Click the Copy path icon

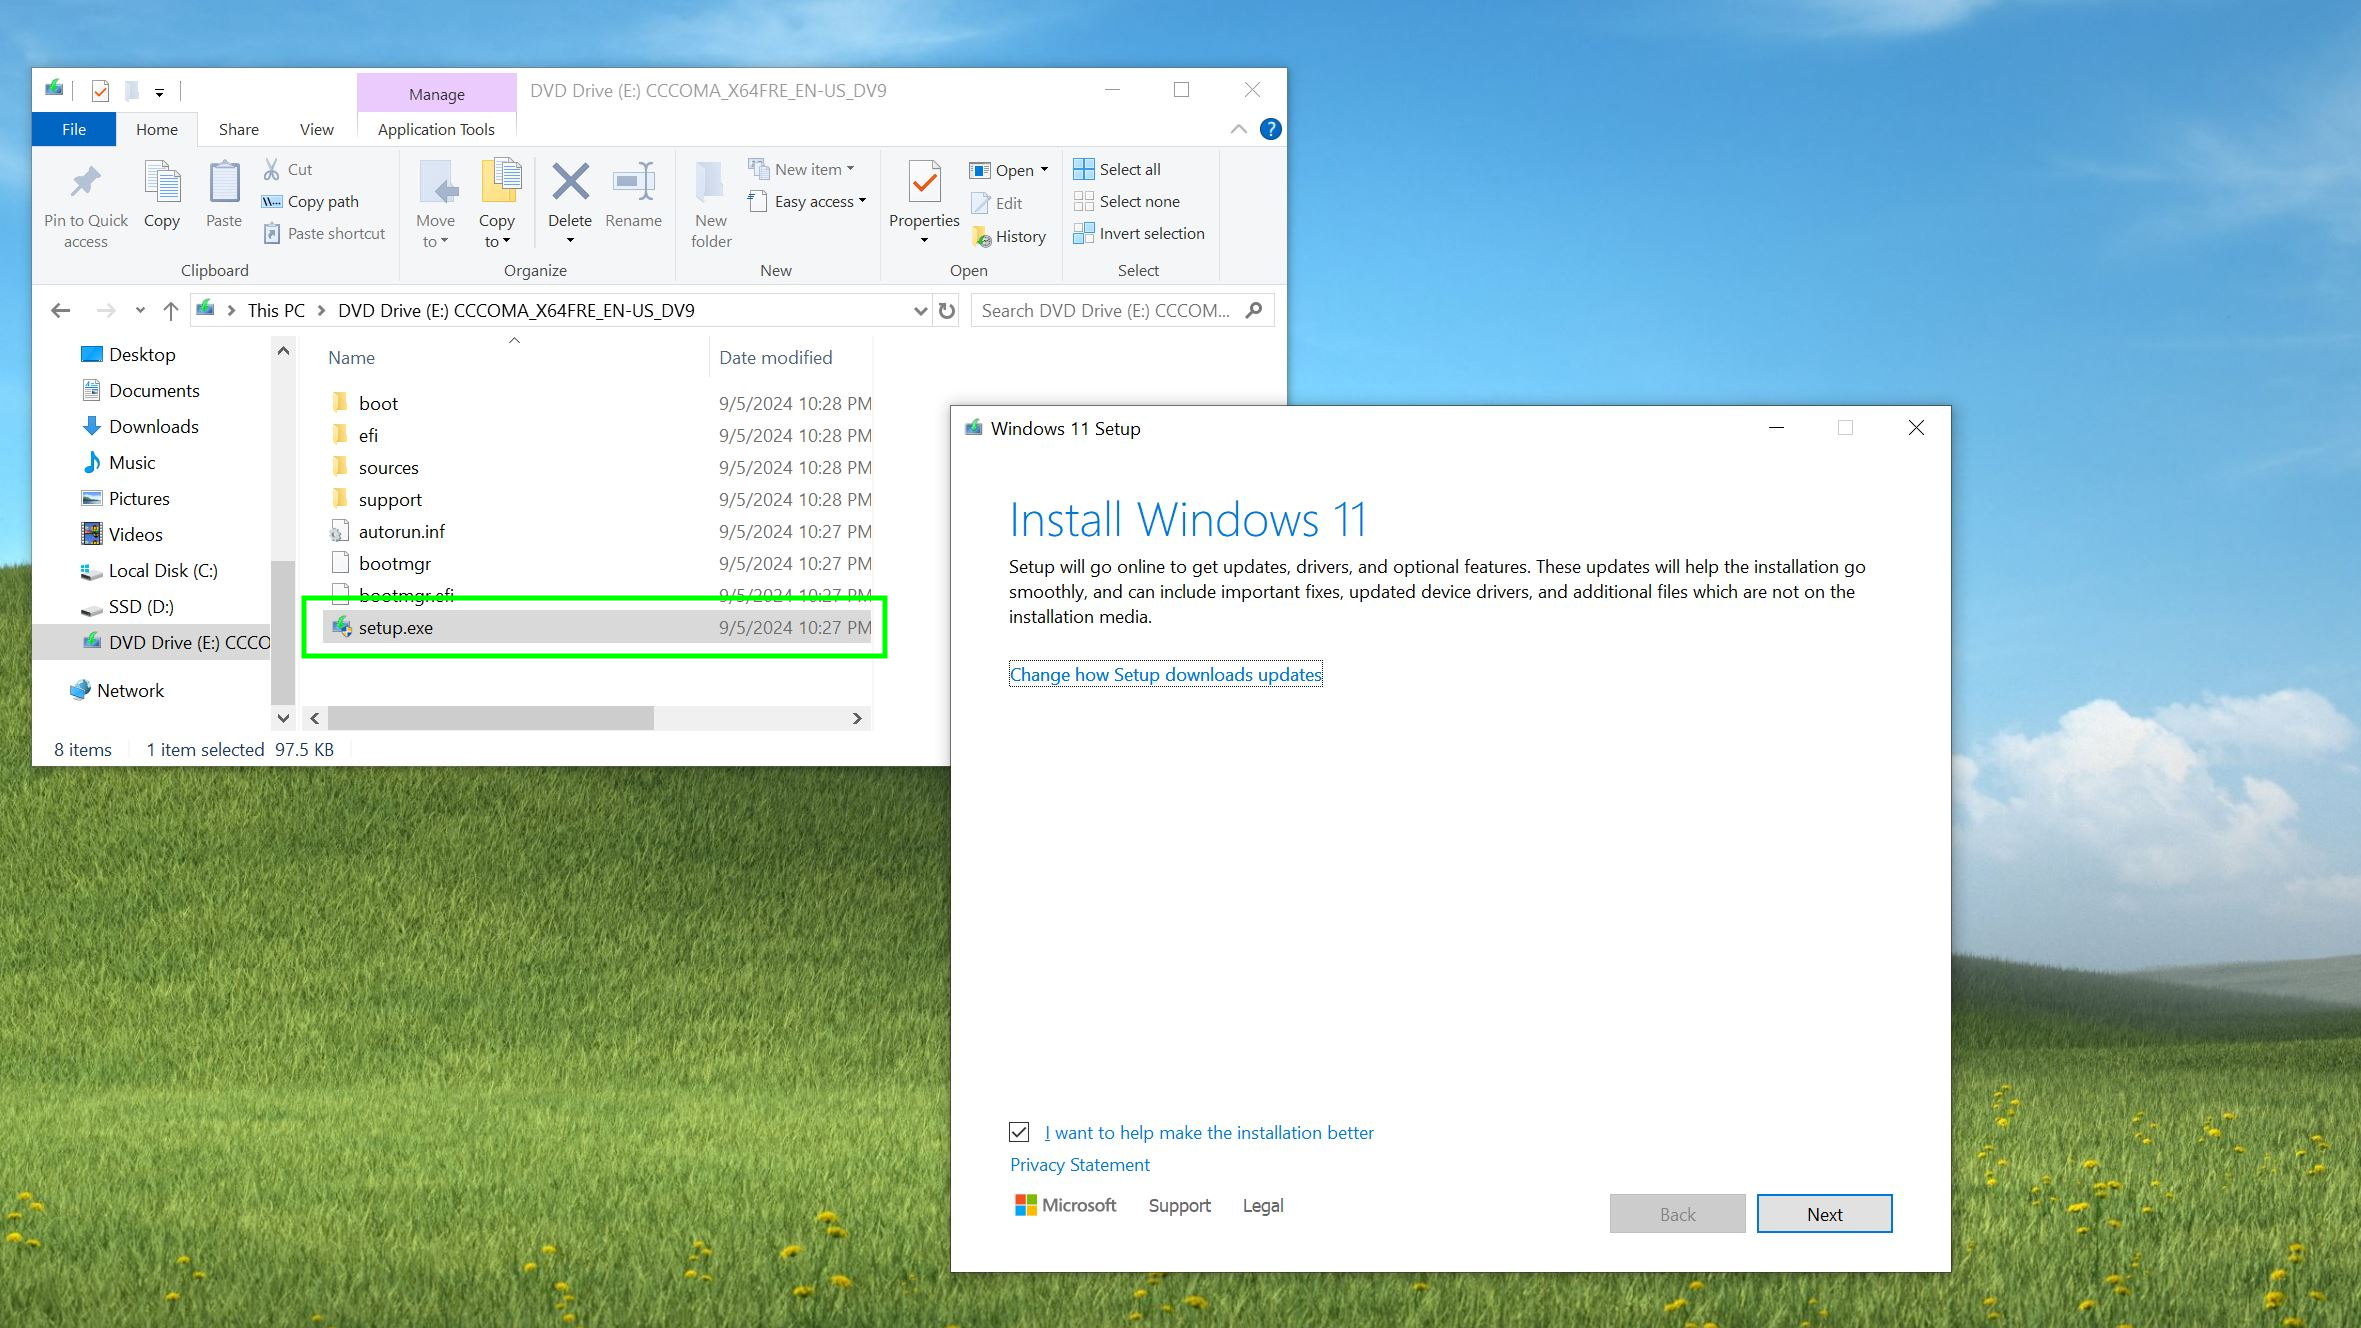pos(271,201)
